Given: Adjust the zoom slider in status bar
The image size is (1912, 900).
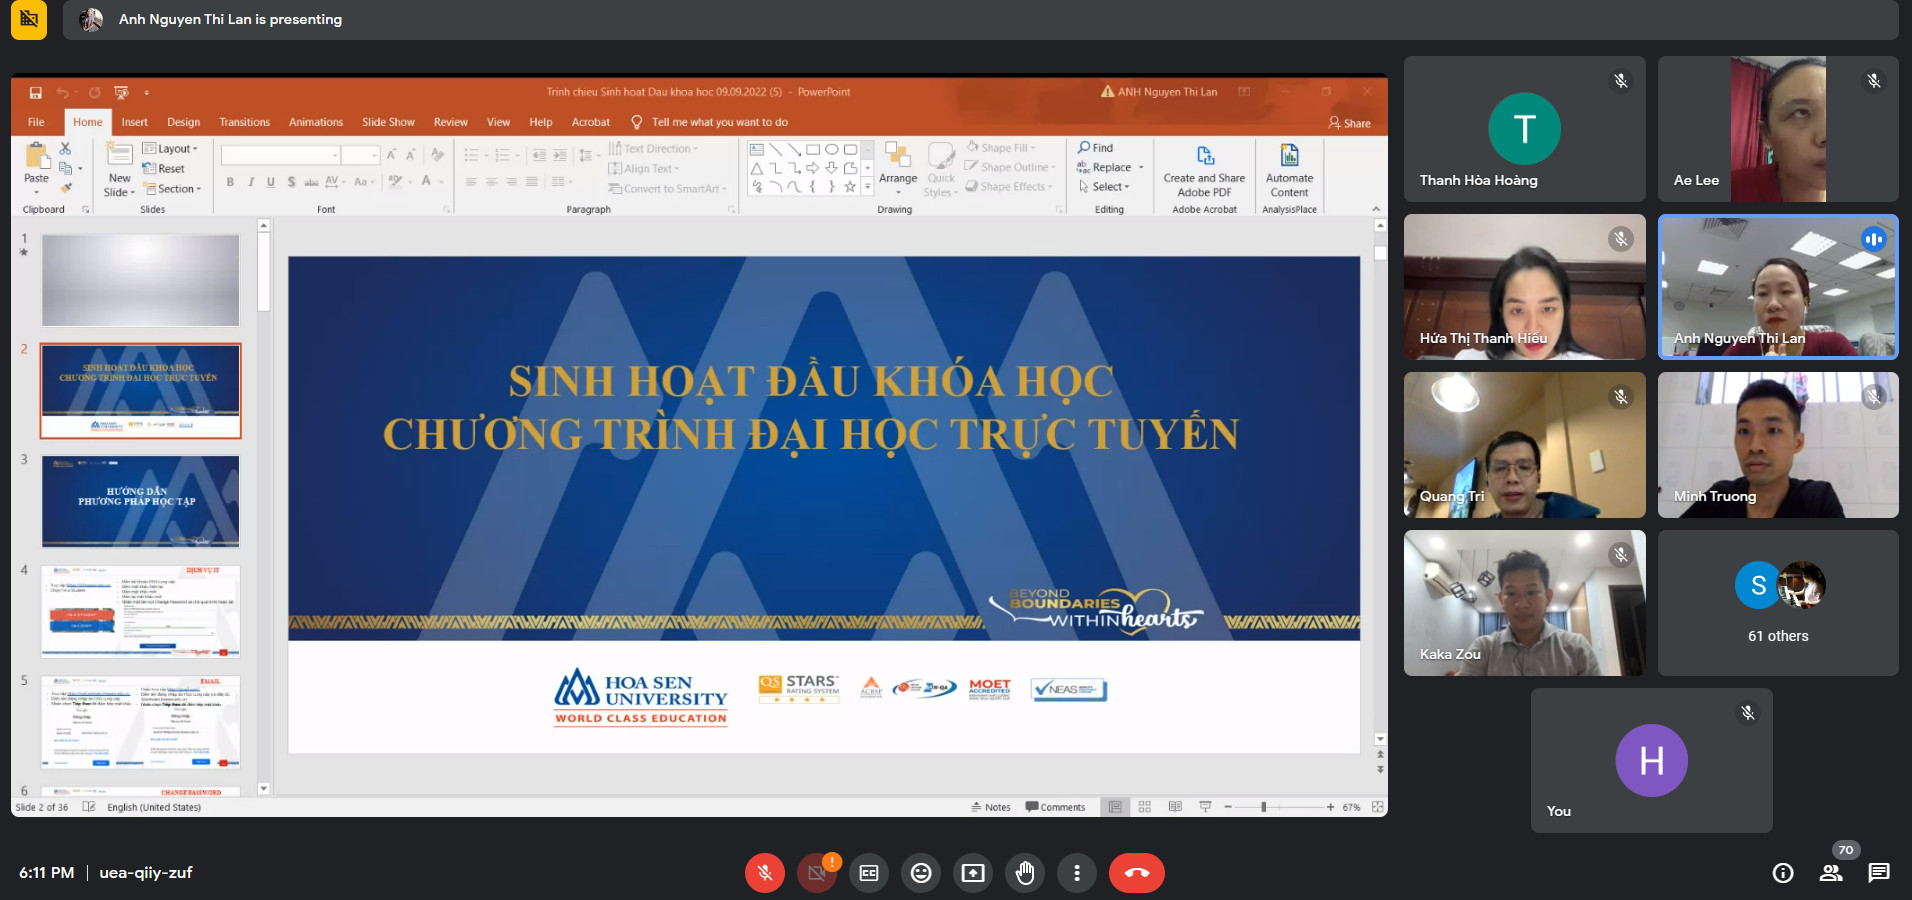Looking at the screenshot, I should pyautogui.click(x=1264, y=807).
